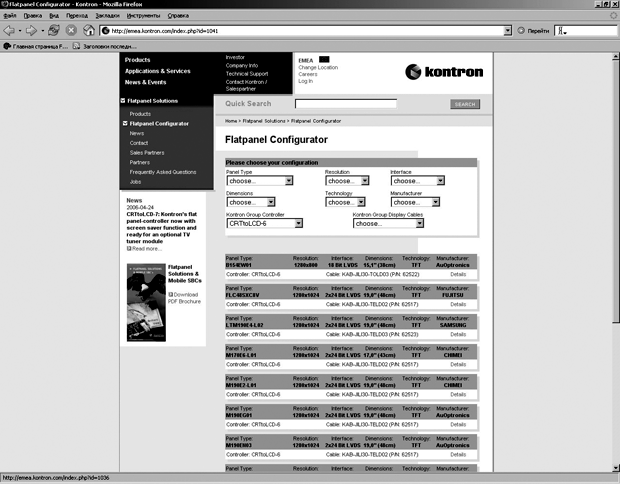This screenshot has height=484, width=620.
Task: Open the address bar URL dropdown
Action: coord(508,31)
